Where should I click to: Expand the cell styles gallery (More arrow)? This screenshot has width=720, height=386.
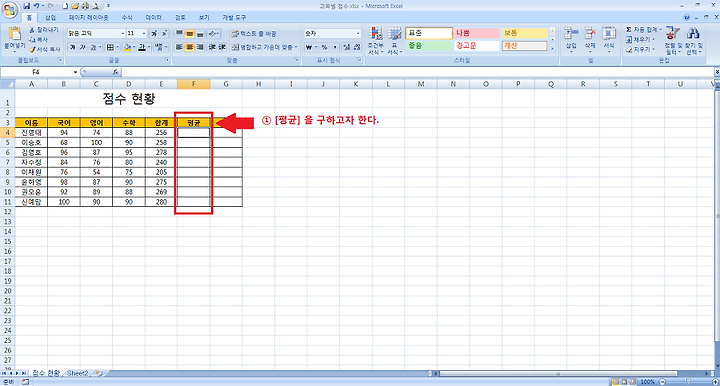552,48
